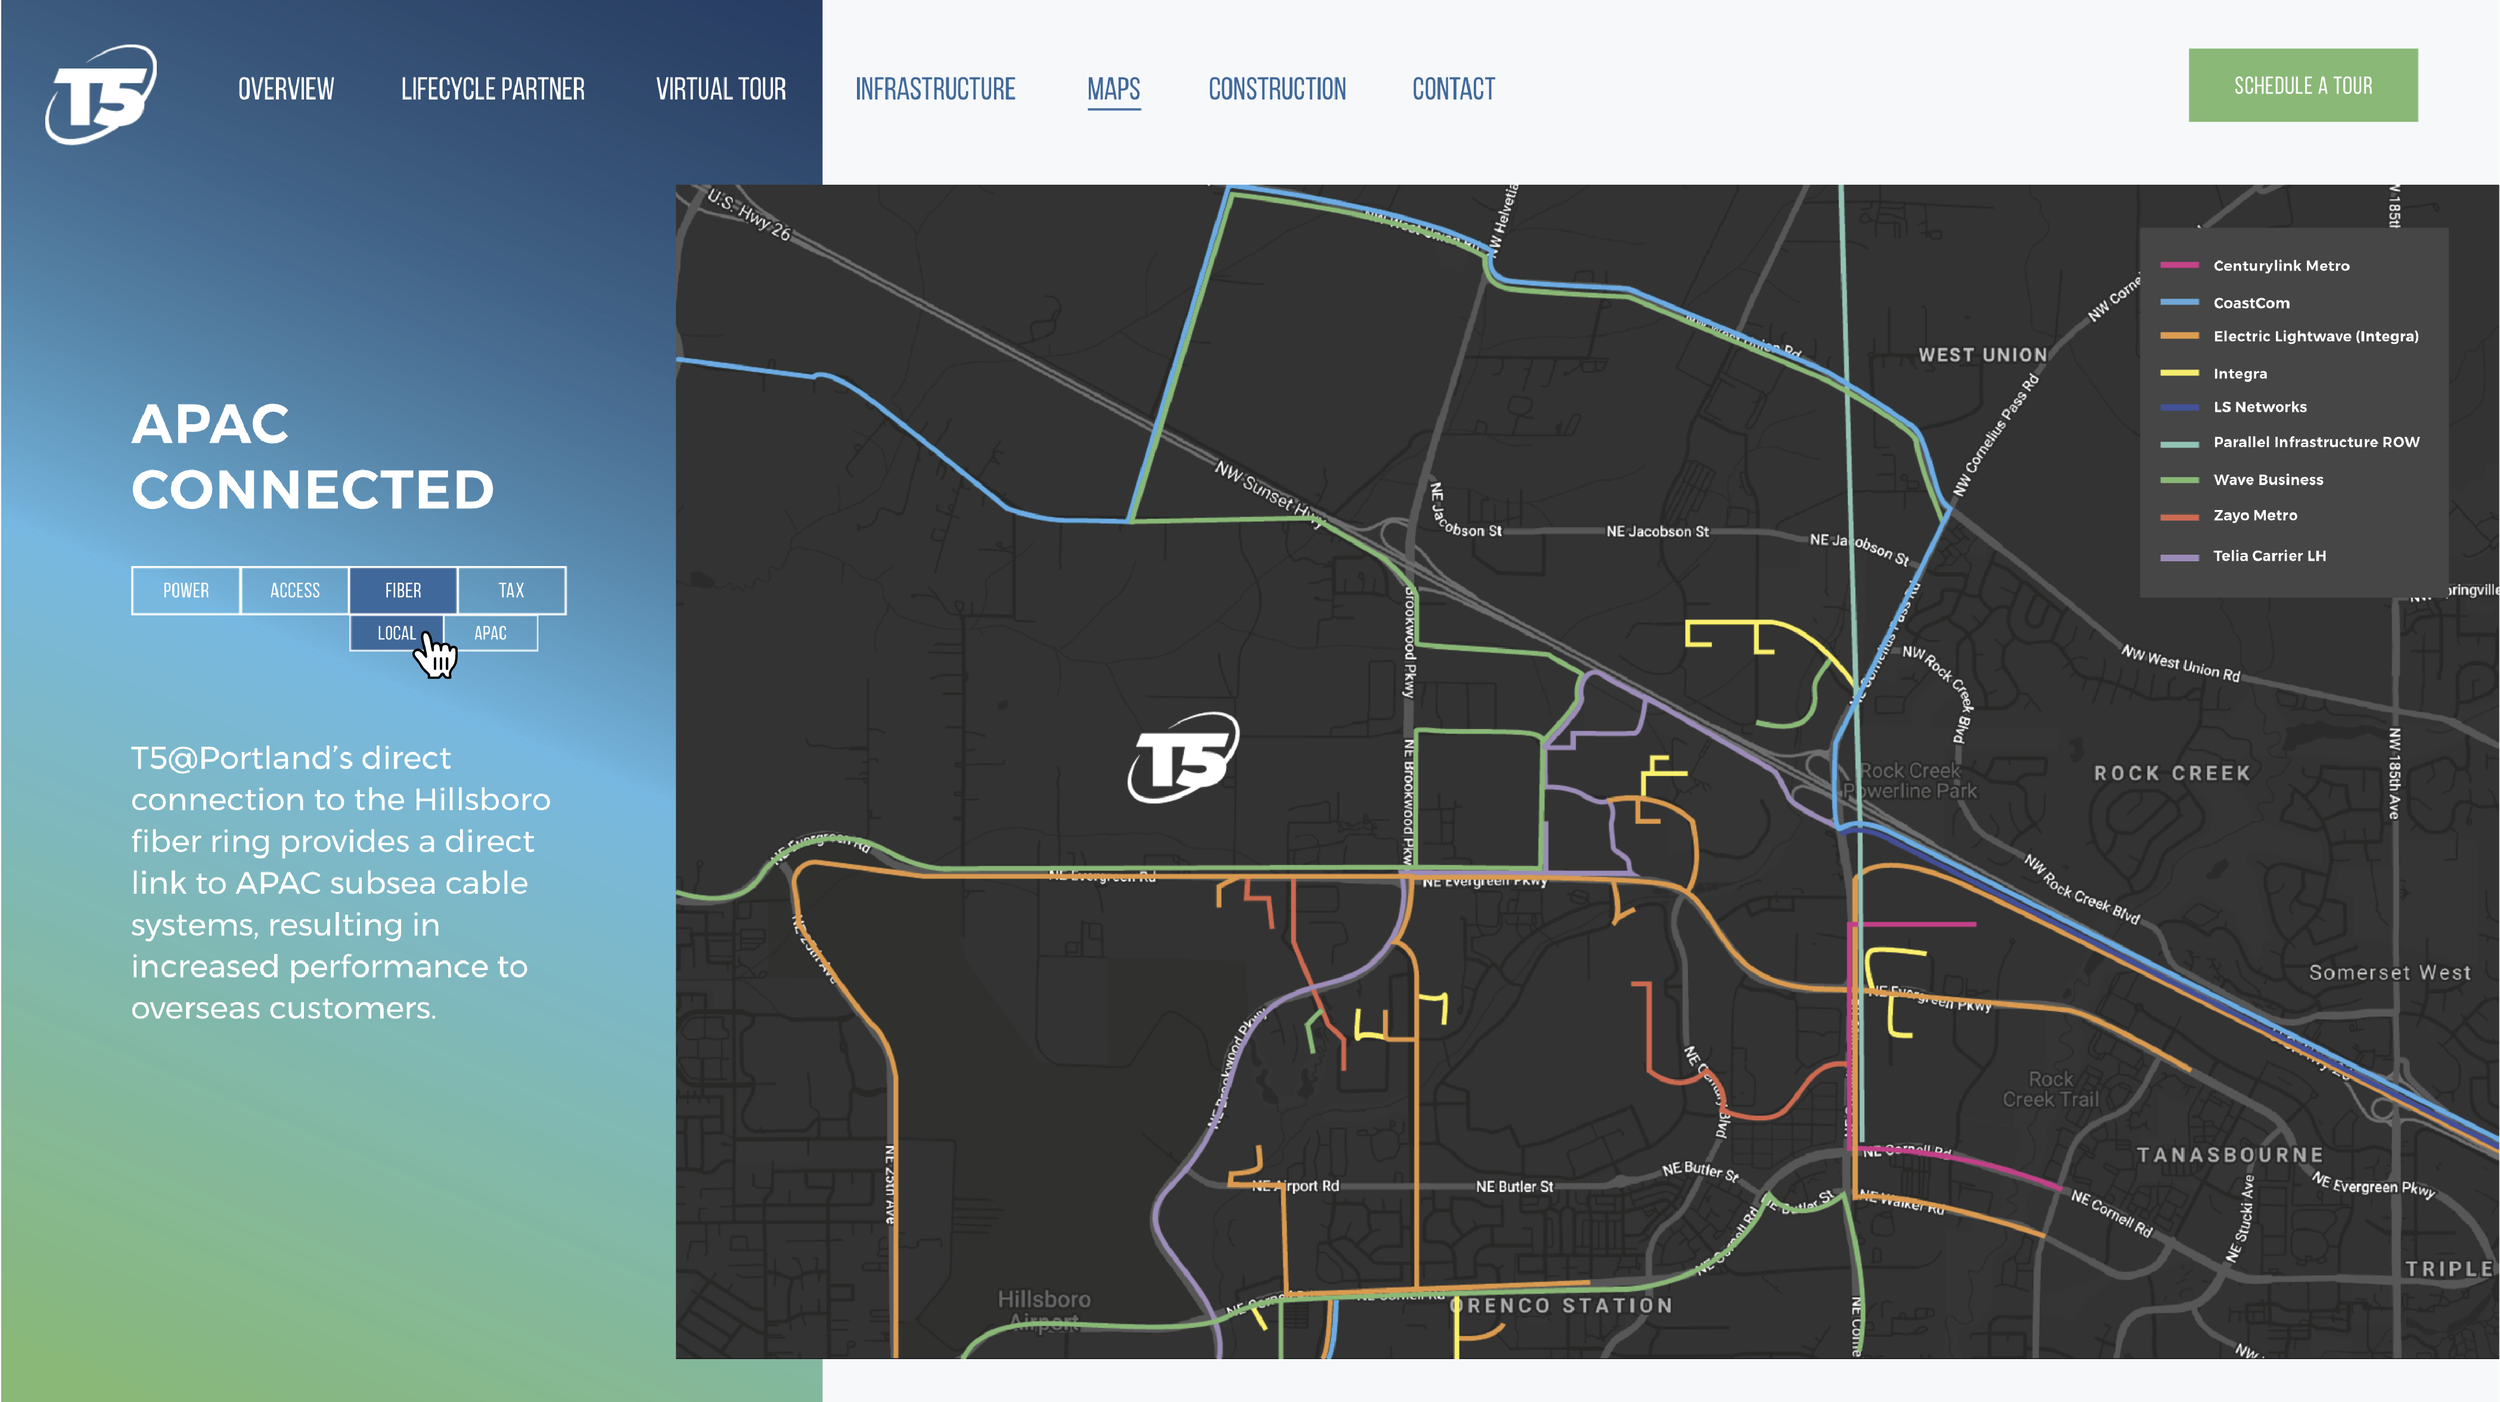Click the Rock Creek Powerline Park label
2500x1402 pixels.
(1910, 781)
